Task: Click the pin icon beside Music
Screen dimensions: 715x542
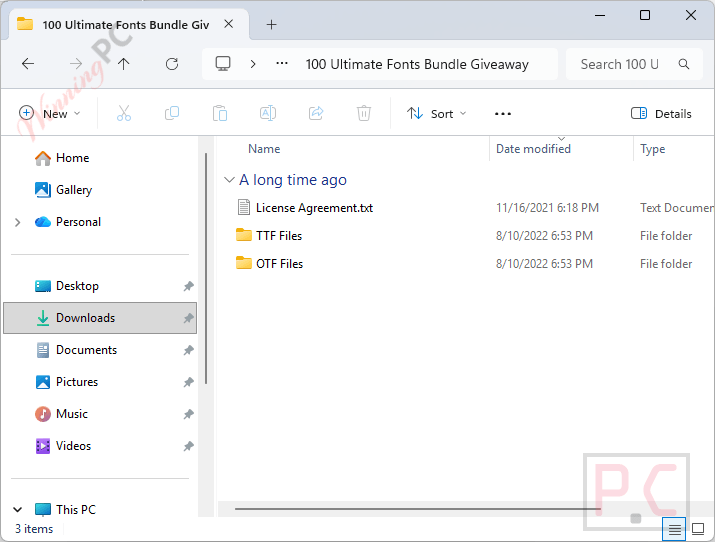Action: (188, 414)
